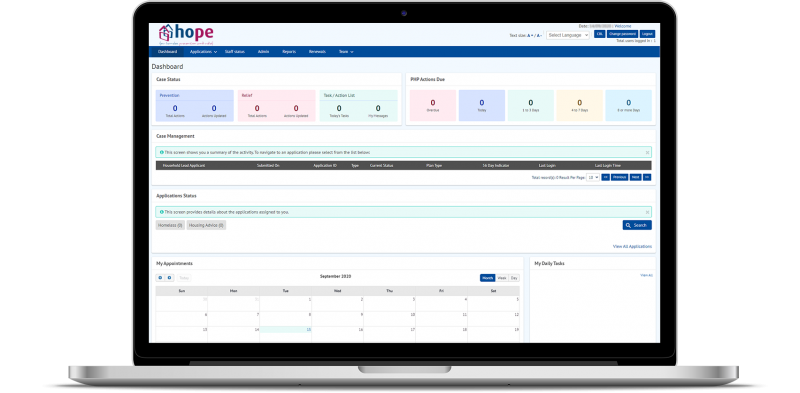Sort by Submitted On column

[x=268, y=165]
